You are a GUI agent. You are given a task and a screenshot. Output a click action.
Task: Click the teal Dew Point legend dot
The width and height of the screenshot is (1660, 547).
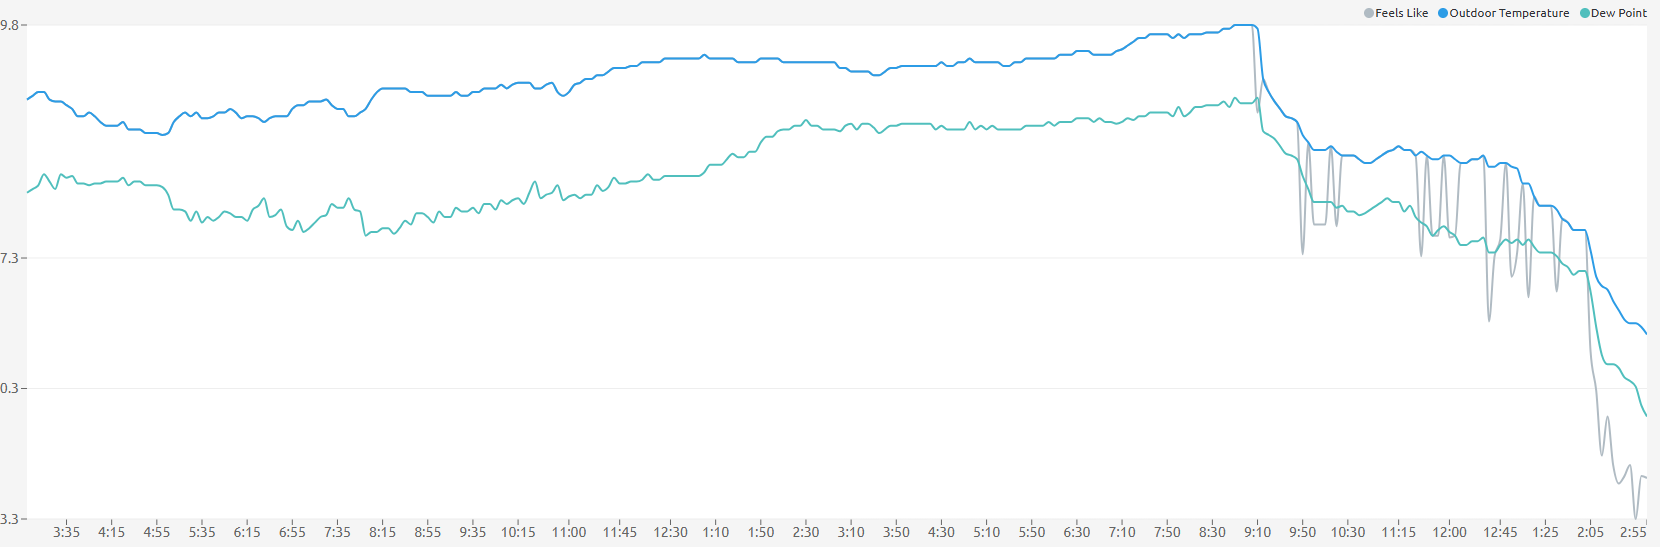[1585, 13]
